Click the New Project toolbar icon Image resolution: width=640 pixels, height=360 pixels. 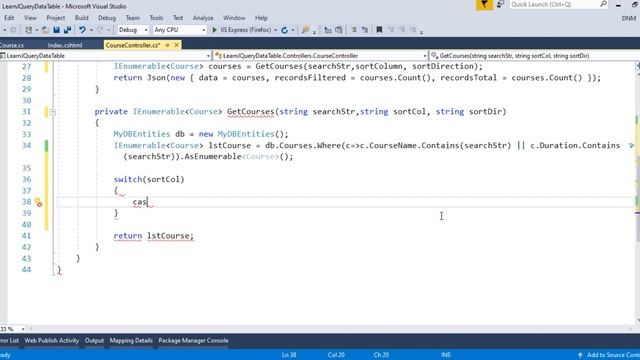pyautogui.click(x=29, y=30)
